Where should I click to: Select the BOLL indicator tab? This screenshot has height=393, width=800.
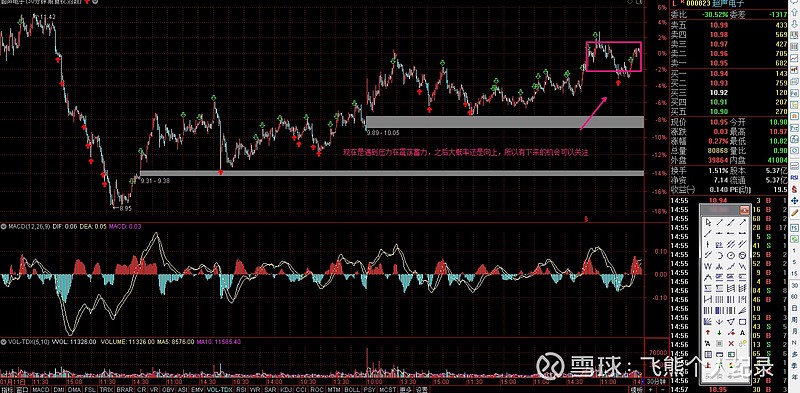tap(352, 389)
